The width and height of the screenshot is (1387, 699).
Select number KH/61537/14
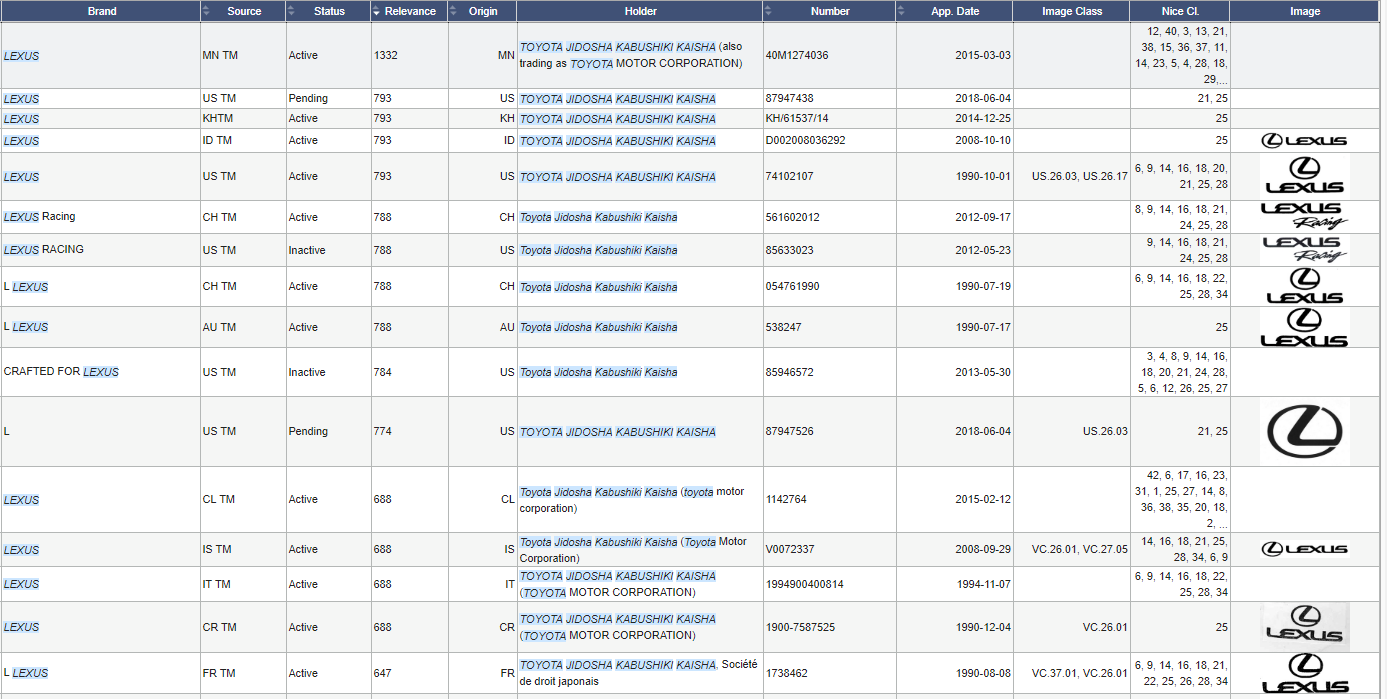797,118
